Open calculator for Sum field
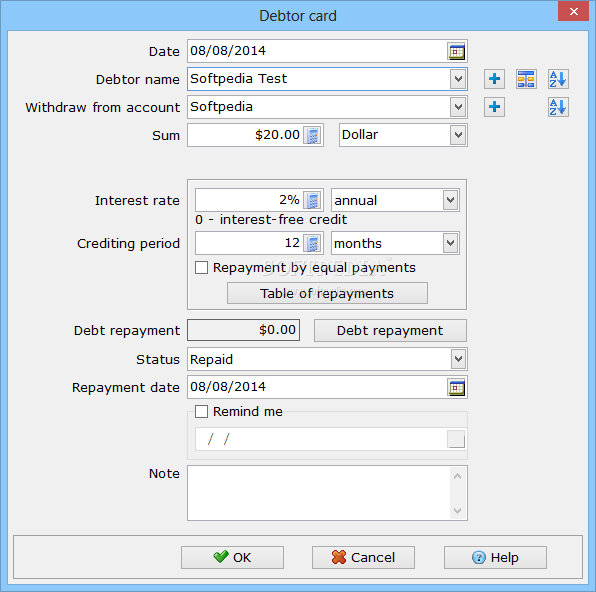This screenshot has height=592, width=596. [312, 135]
